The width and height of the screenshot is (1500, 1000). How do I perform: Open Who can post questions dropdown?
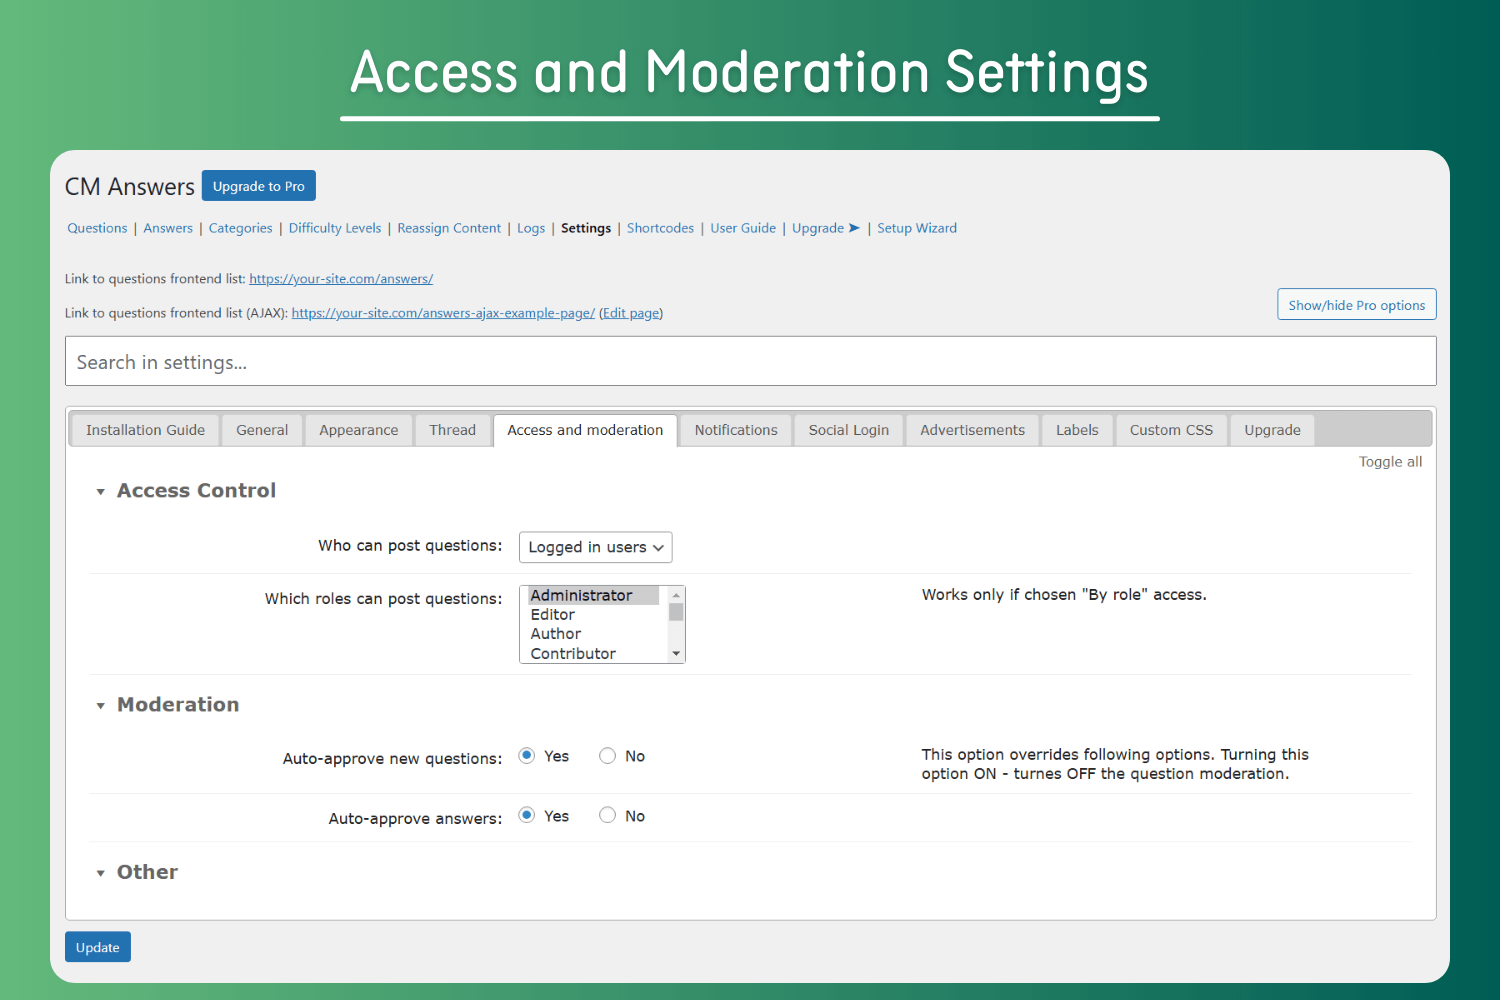[596, 547]
